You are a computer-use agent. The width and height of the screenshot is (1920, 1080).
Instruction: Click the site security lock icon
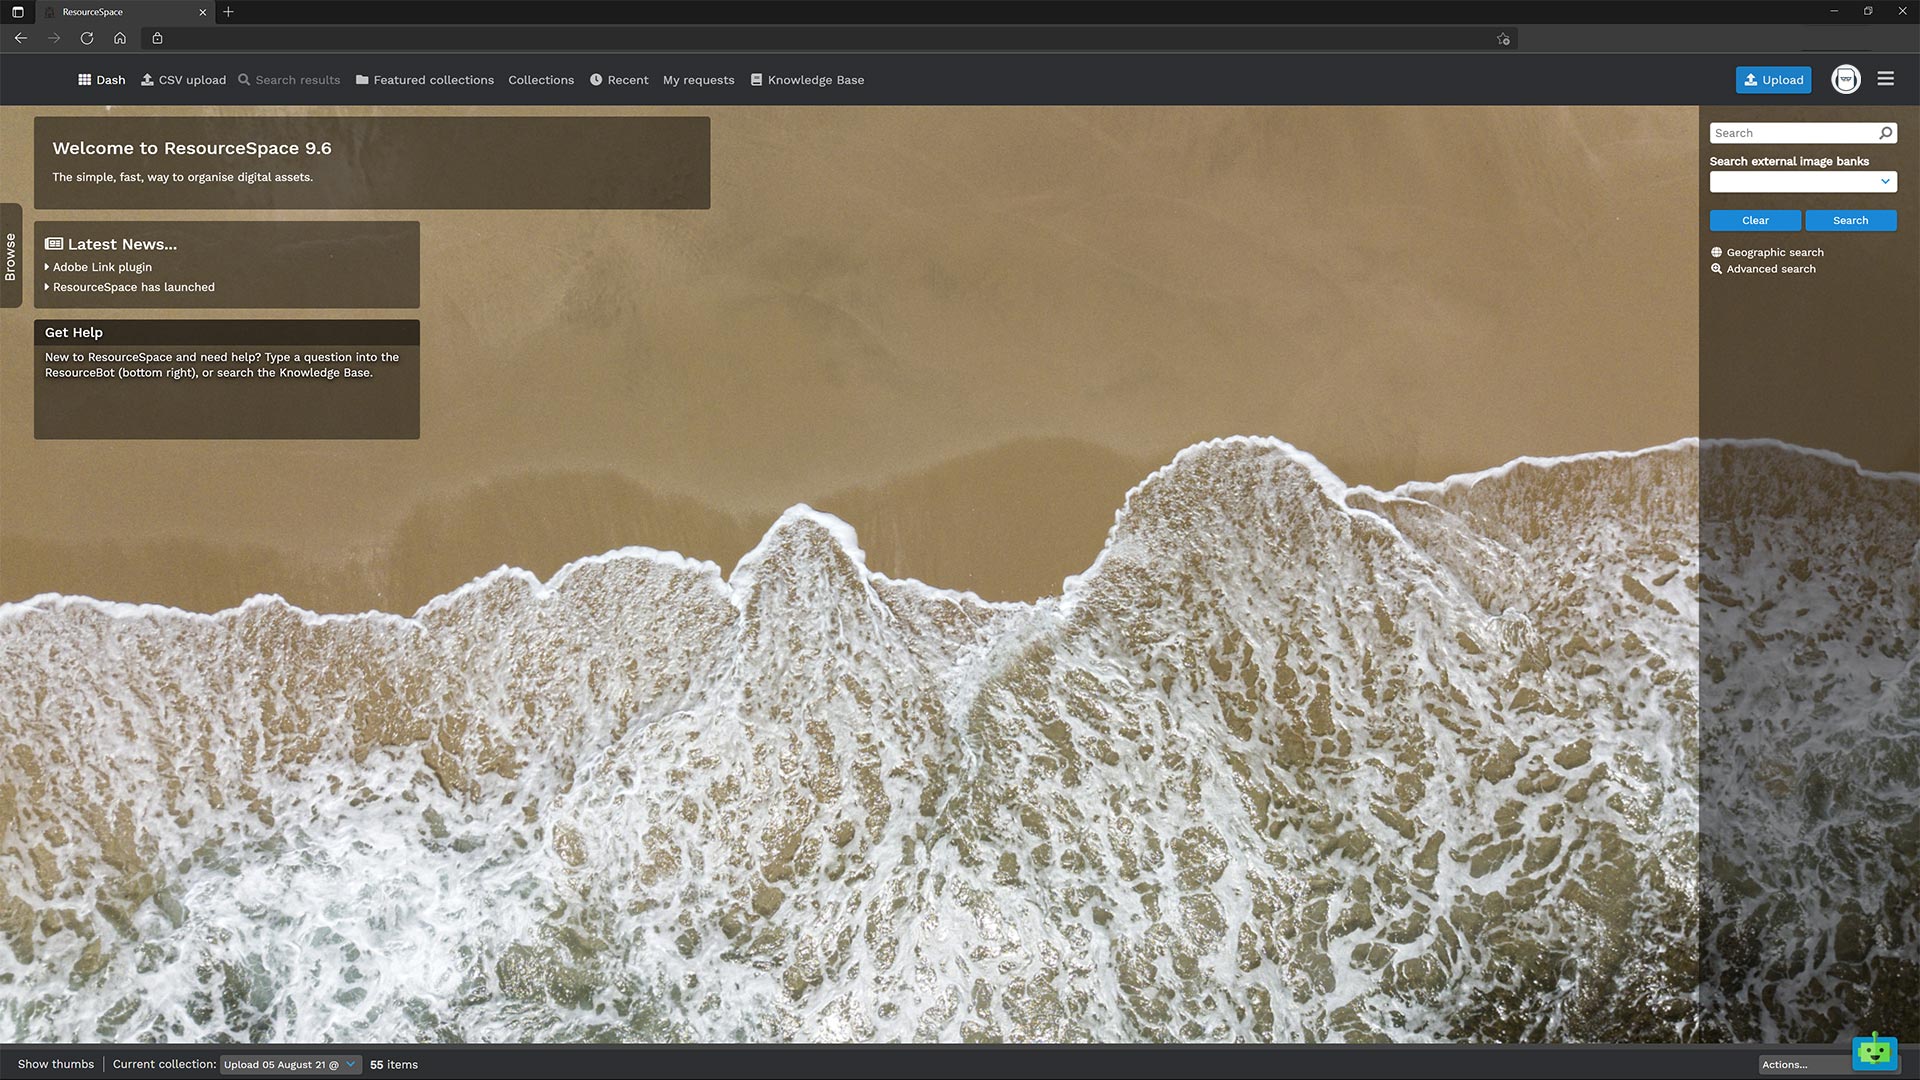pyautogui.click(x=157, y=38)
